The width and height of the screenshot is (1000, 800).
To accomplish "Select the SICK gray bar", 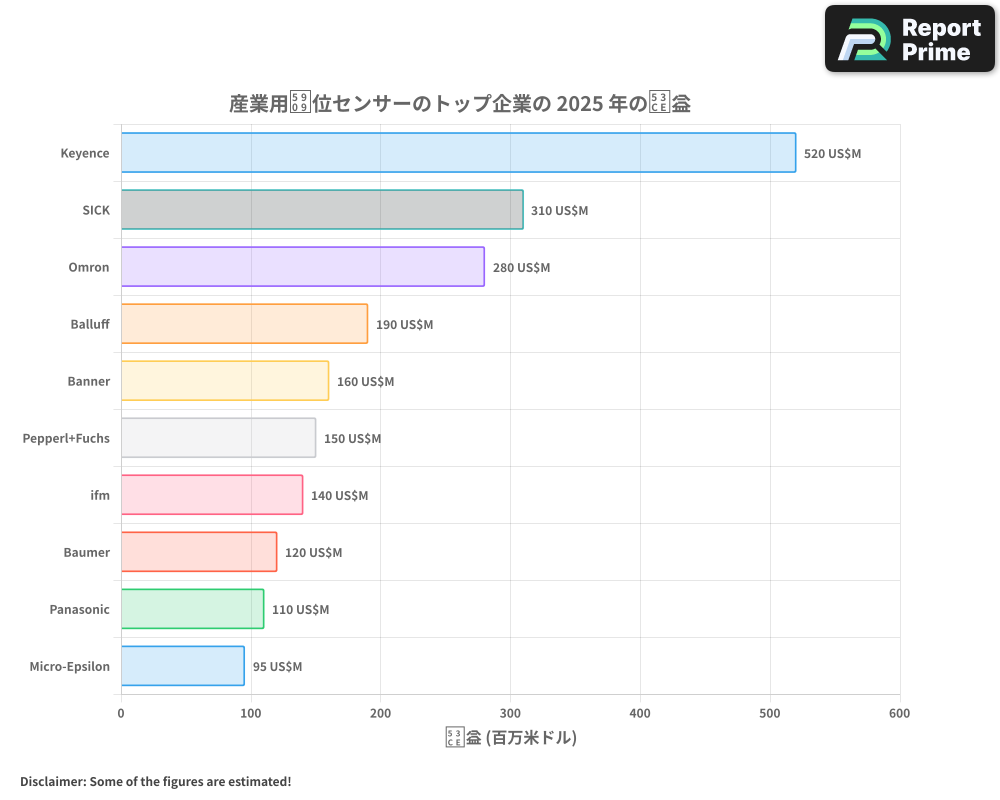I will pos(320,210).
